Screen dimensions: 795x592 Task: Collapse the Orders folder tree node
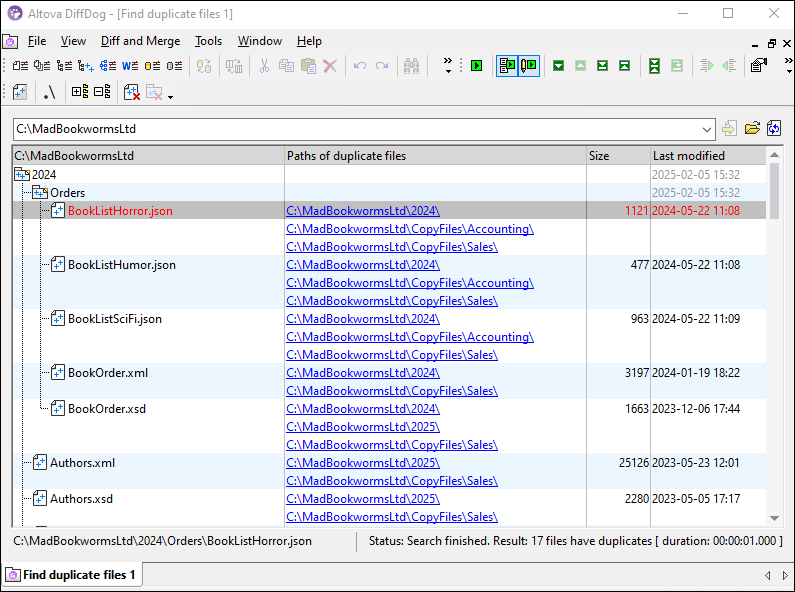click(40, 192)
